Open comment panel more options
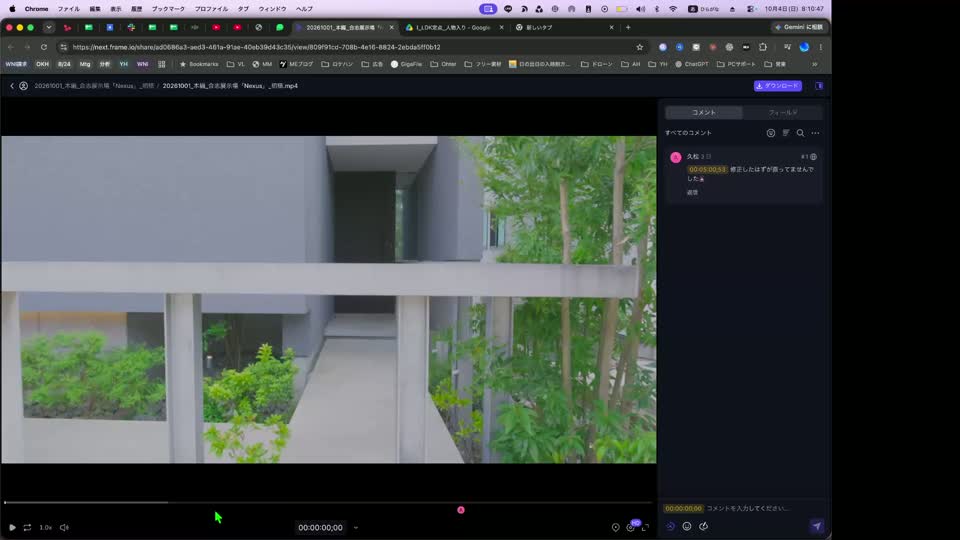Viewport: 960px width, 540px height. (x=816, y=133)
